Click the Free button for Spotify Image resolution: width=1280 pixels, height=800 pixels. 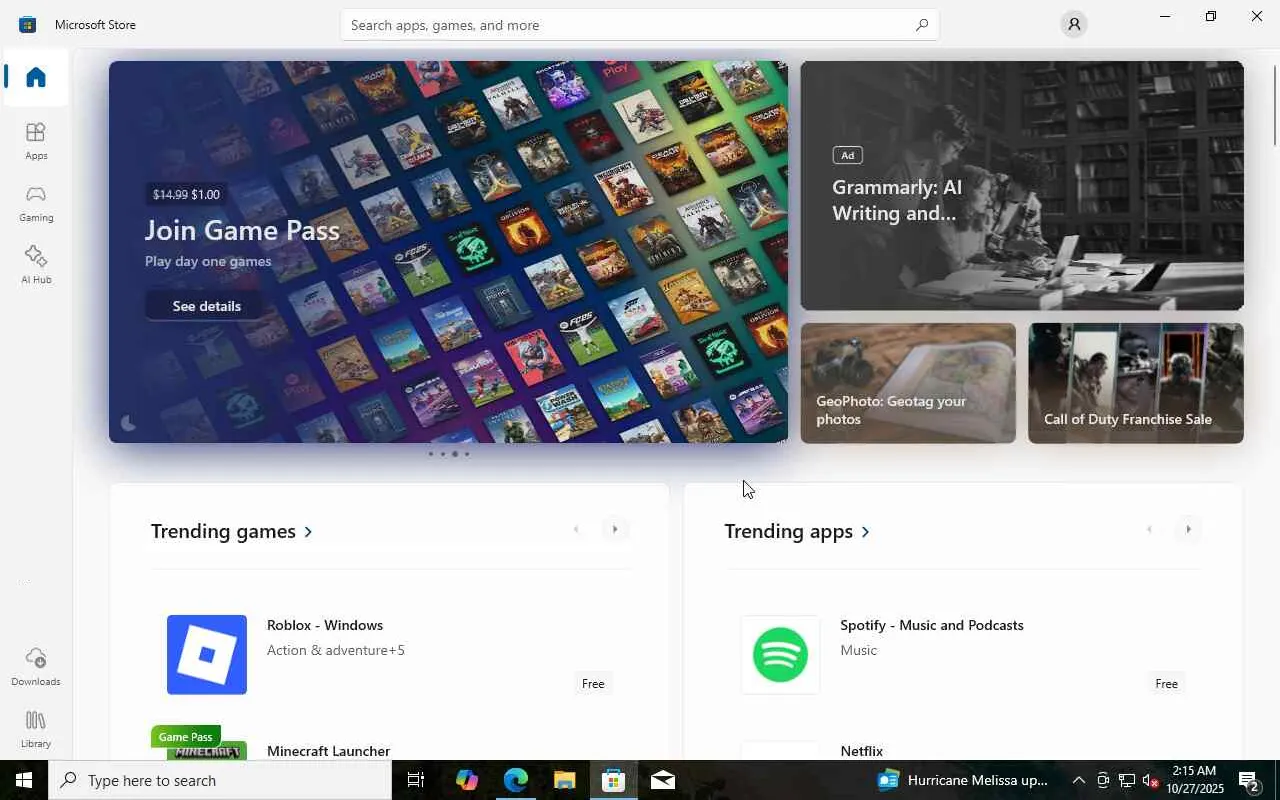pyautogui.click(x=1166, y=684)
